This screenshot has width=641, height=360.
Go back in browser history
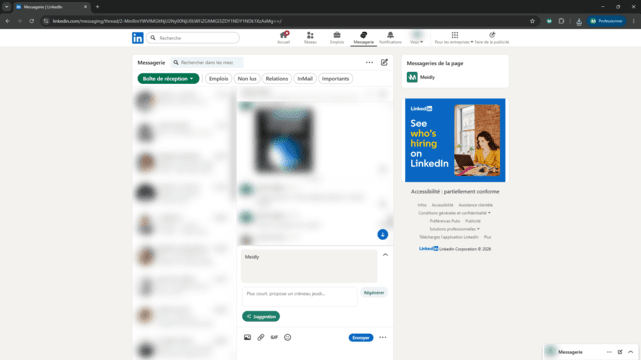tap(7, 21)
